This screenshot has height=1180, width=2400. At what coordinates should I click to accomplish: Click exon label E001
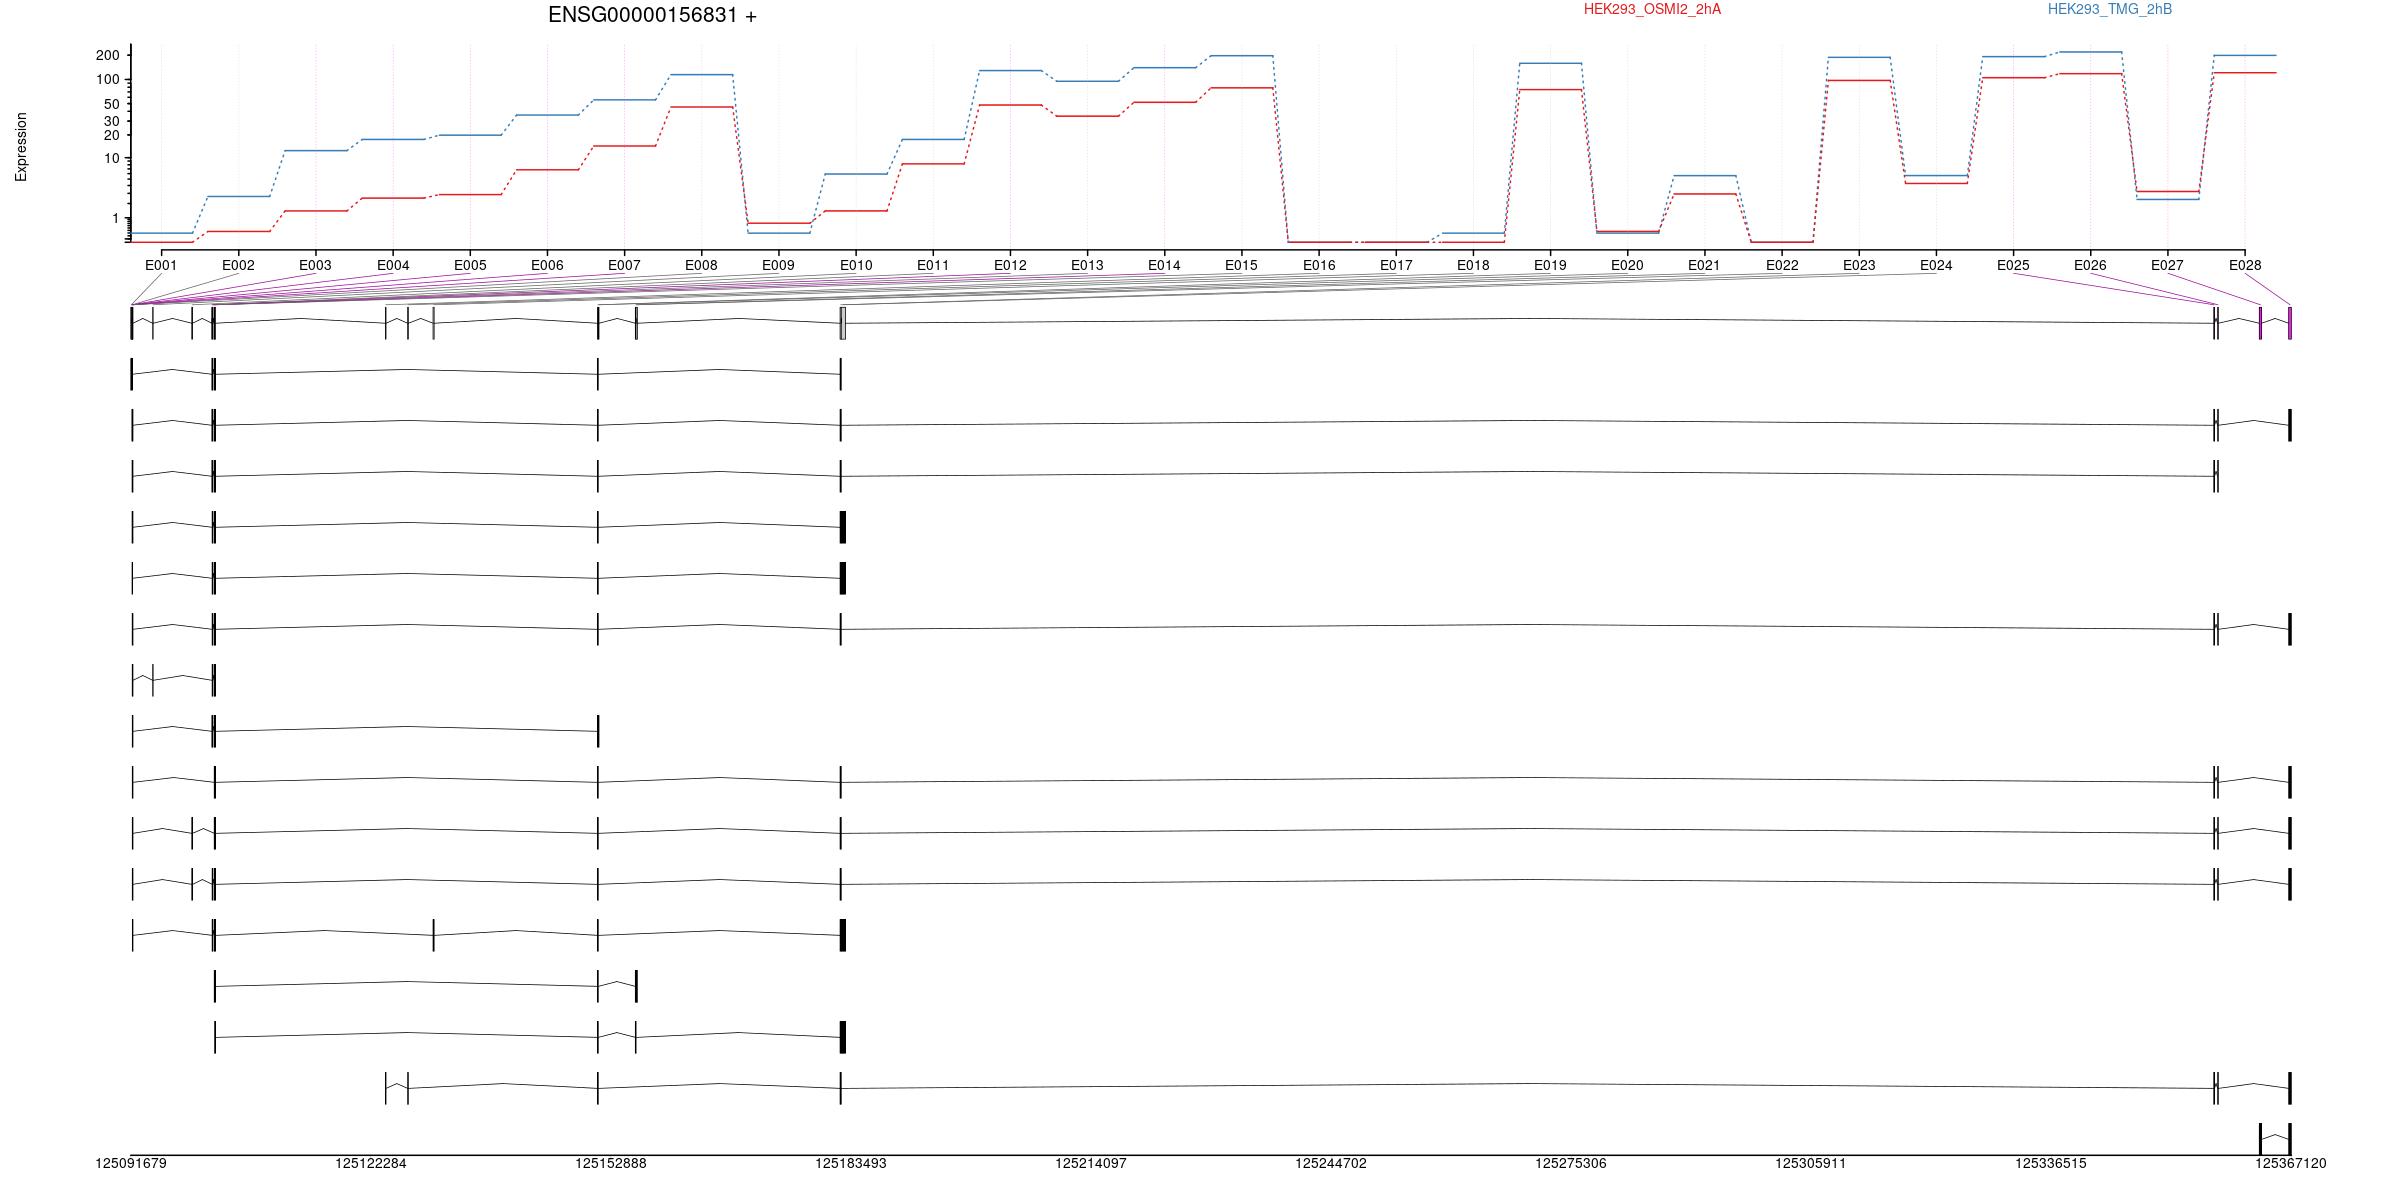[x=161, y=265]
